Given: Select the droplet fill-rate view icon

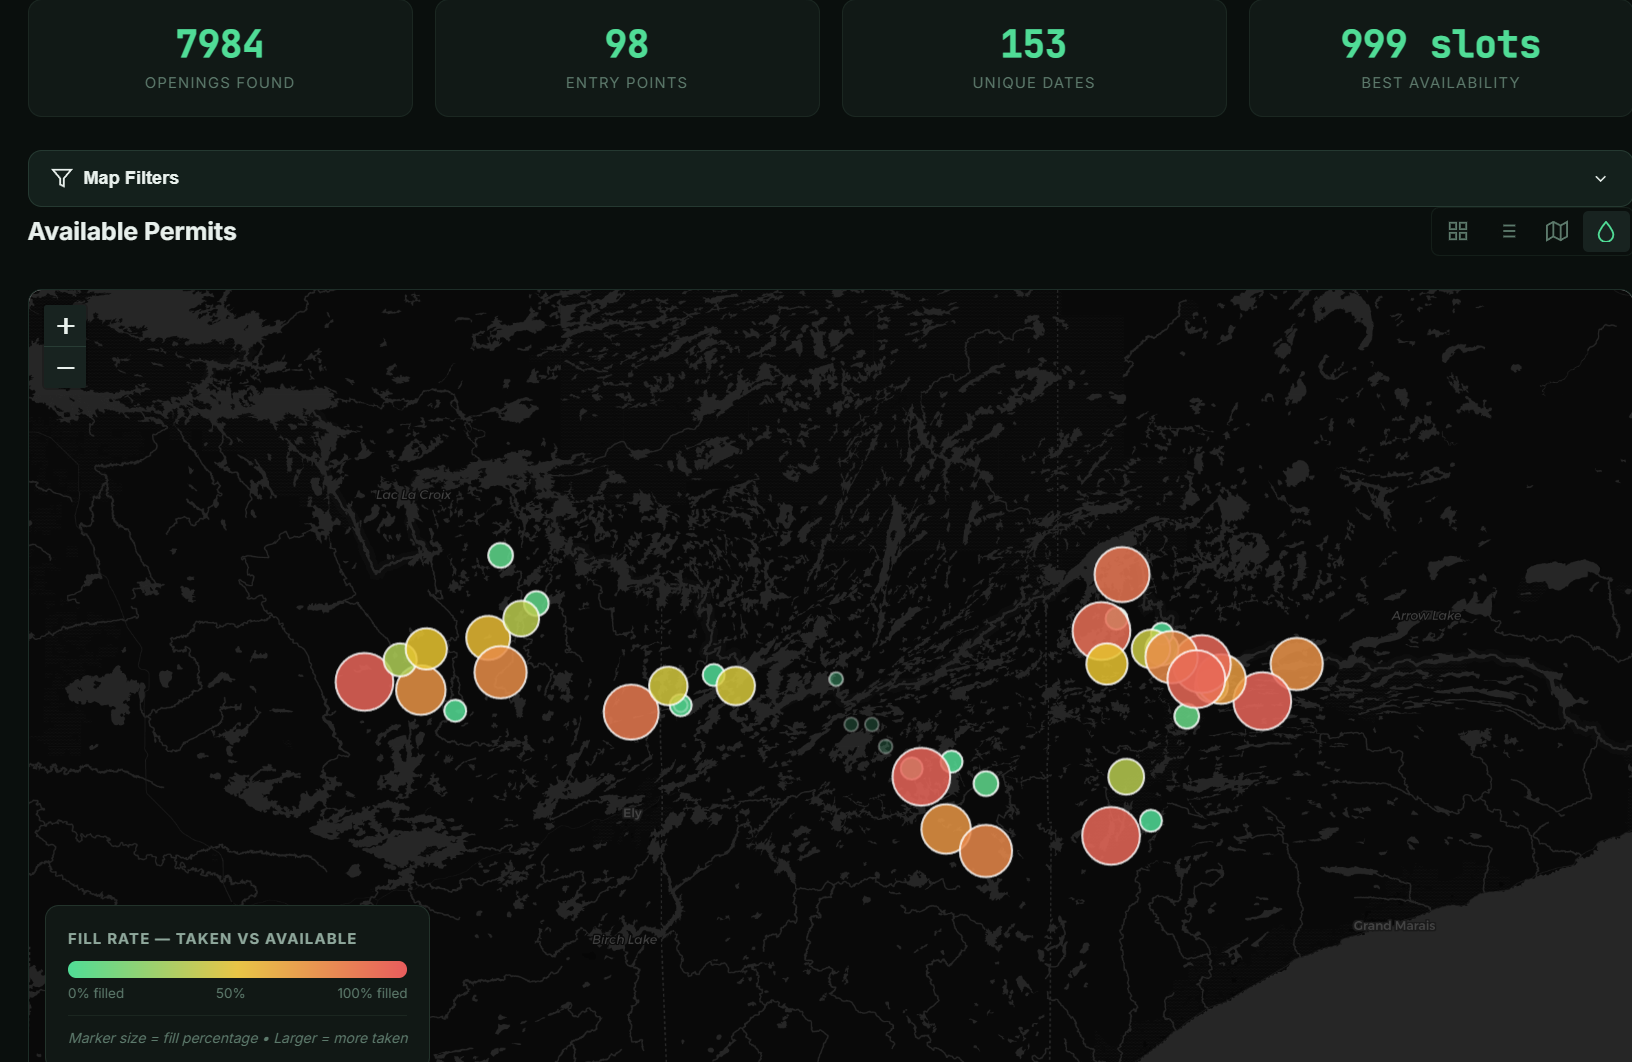Looking at the screenshot, I should pyautogui.click(x=1605, y=232).
